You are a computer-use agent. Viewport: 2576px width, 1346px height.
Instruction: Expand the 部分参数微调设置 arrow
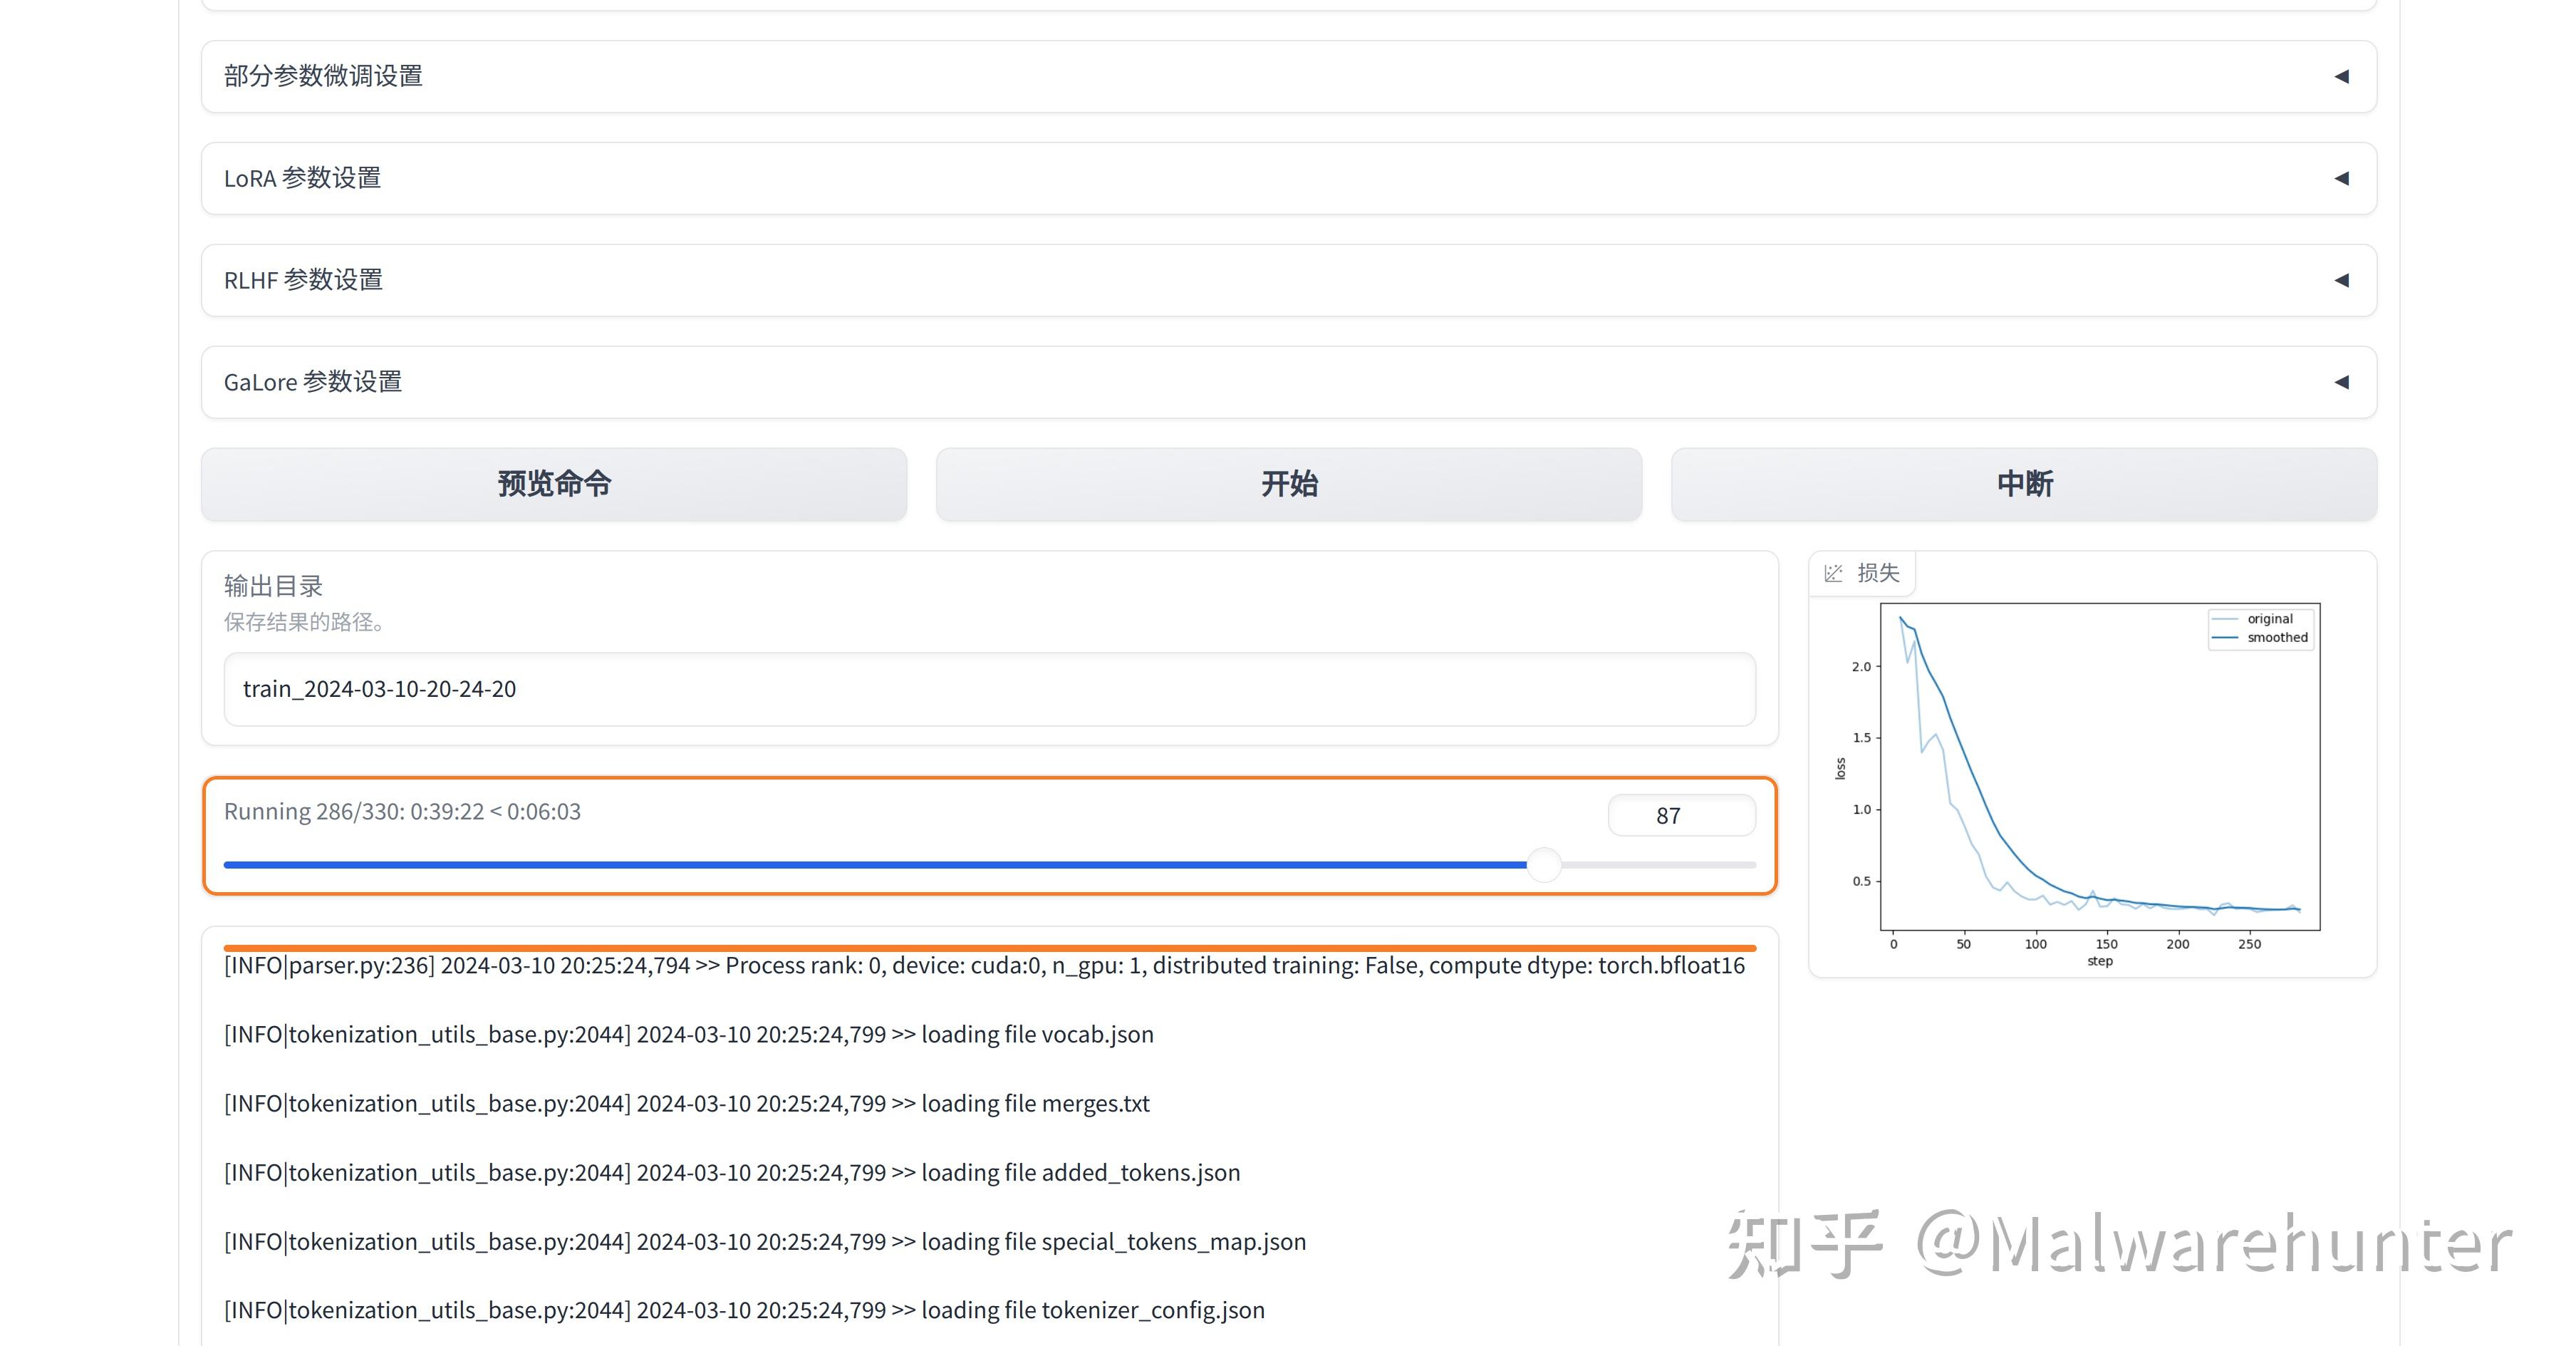coord(2342,76)
